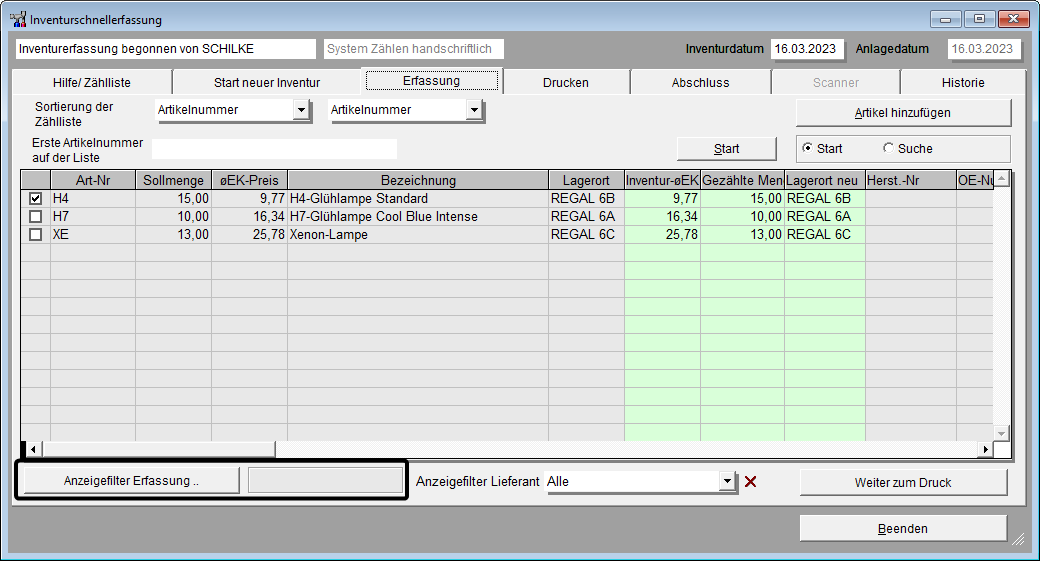Image resolution: width=1040 pixels, height=561 pixels.
Task: Tick the checkbox for article H4
Action: click(36, 198)
